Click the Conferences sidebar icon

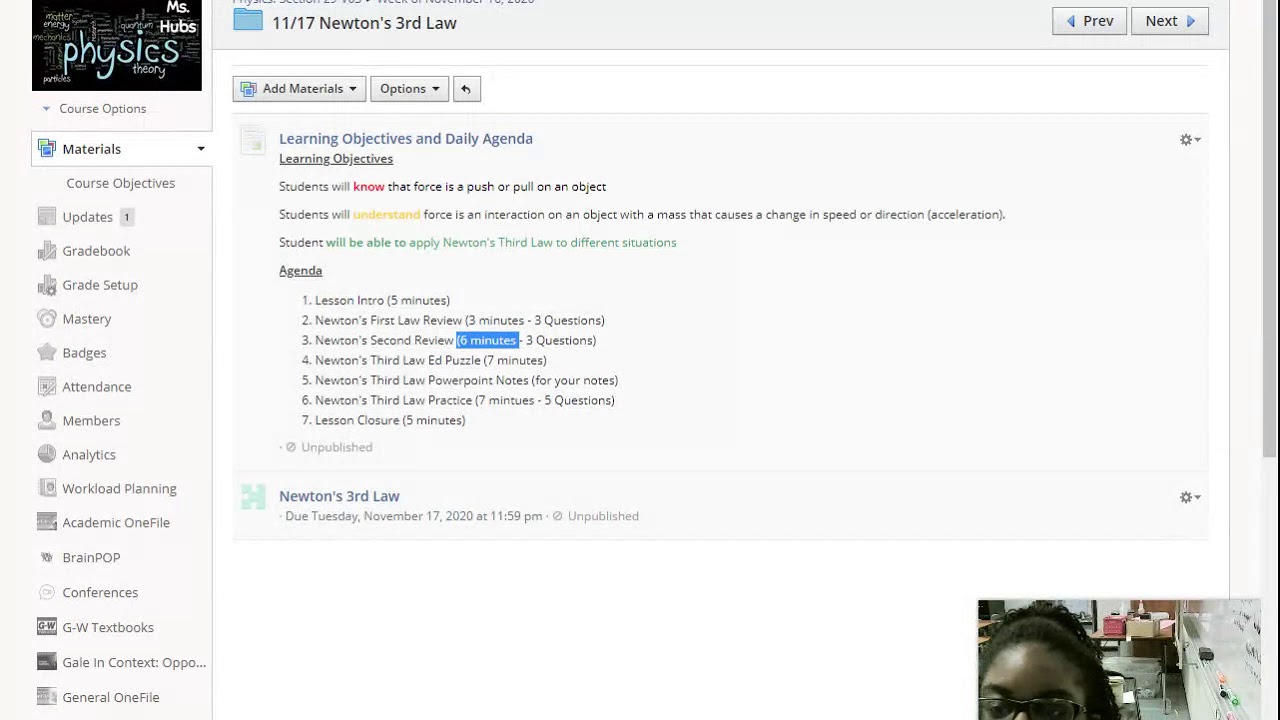(x=46, y=593)
